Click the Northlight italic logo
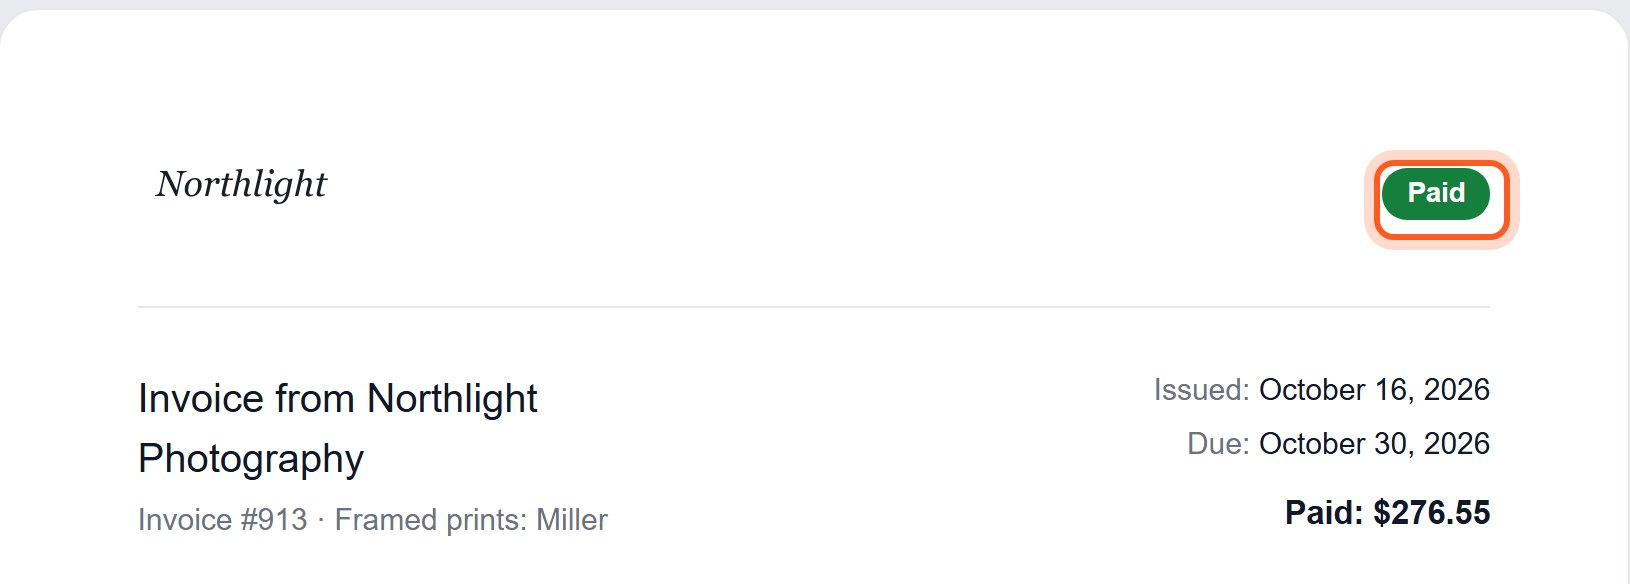Image resolution: width=1630 pixels, height=584 pixels. 241,185
